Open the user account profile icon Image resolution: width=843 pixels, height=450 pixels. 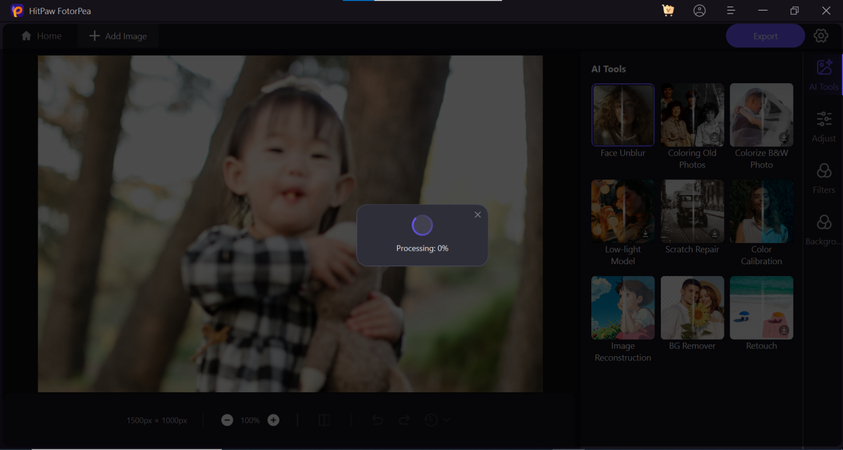click(x=699, y=10)
